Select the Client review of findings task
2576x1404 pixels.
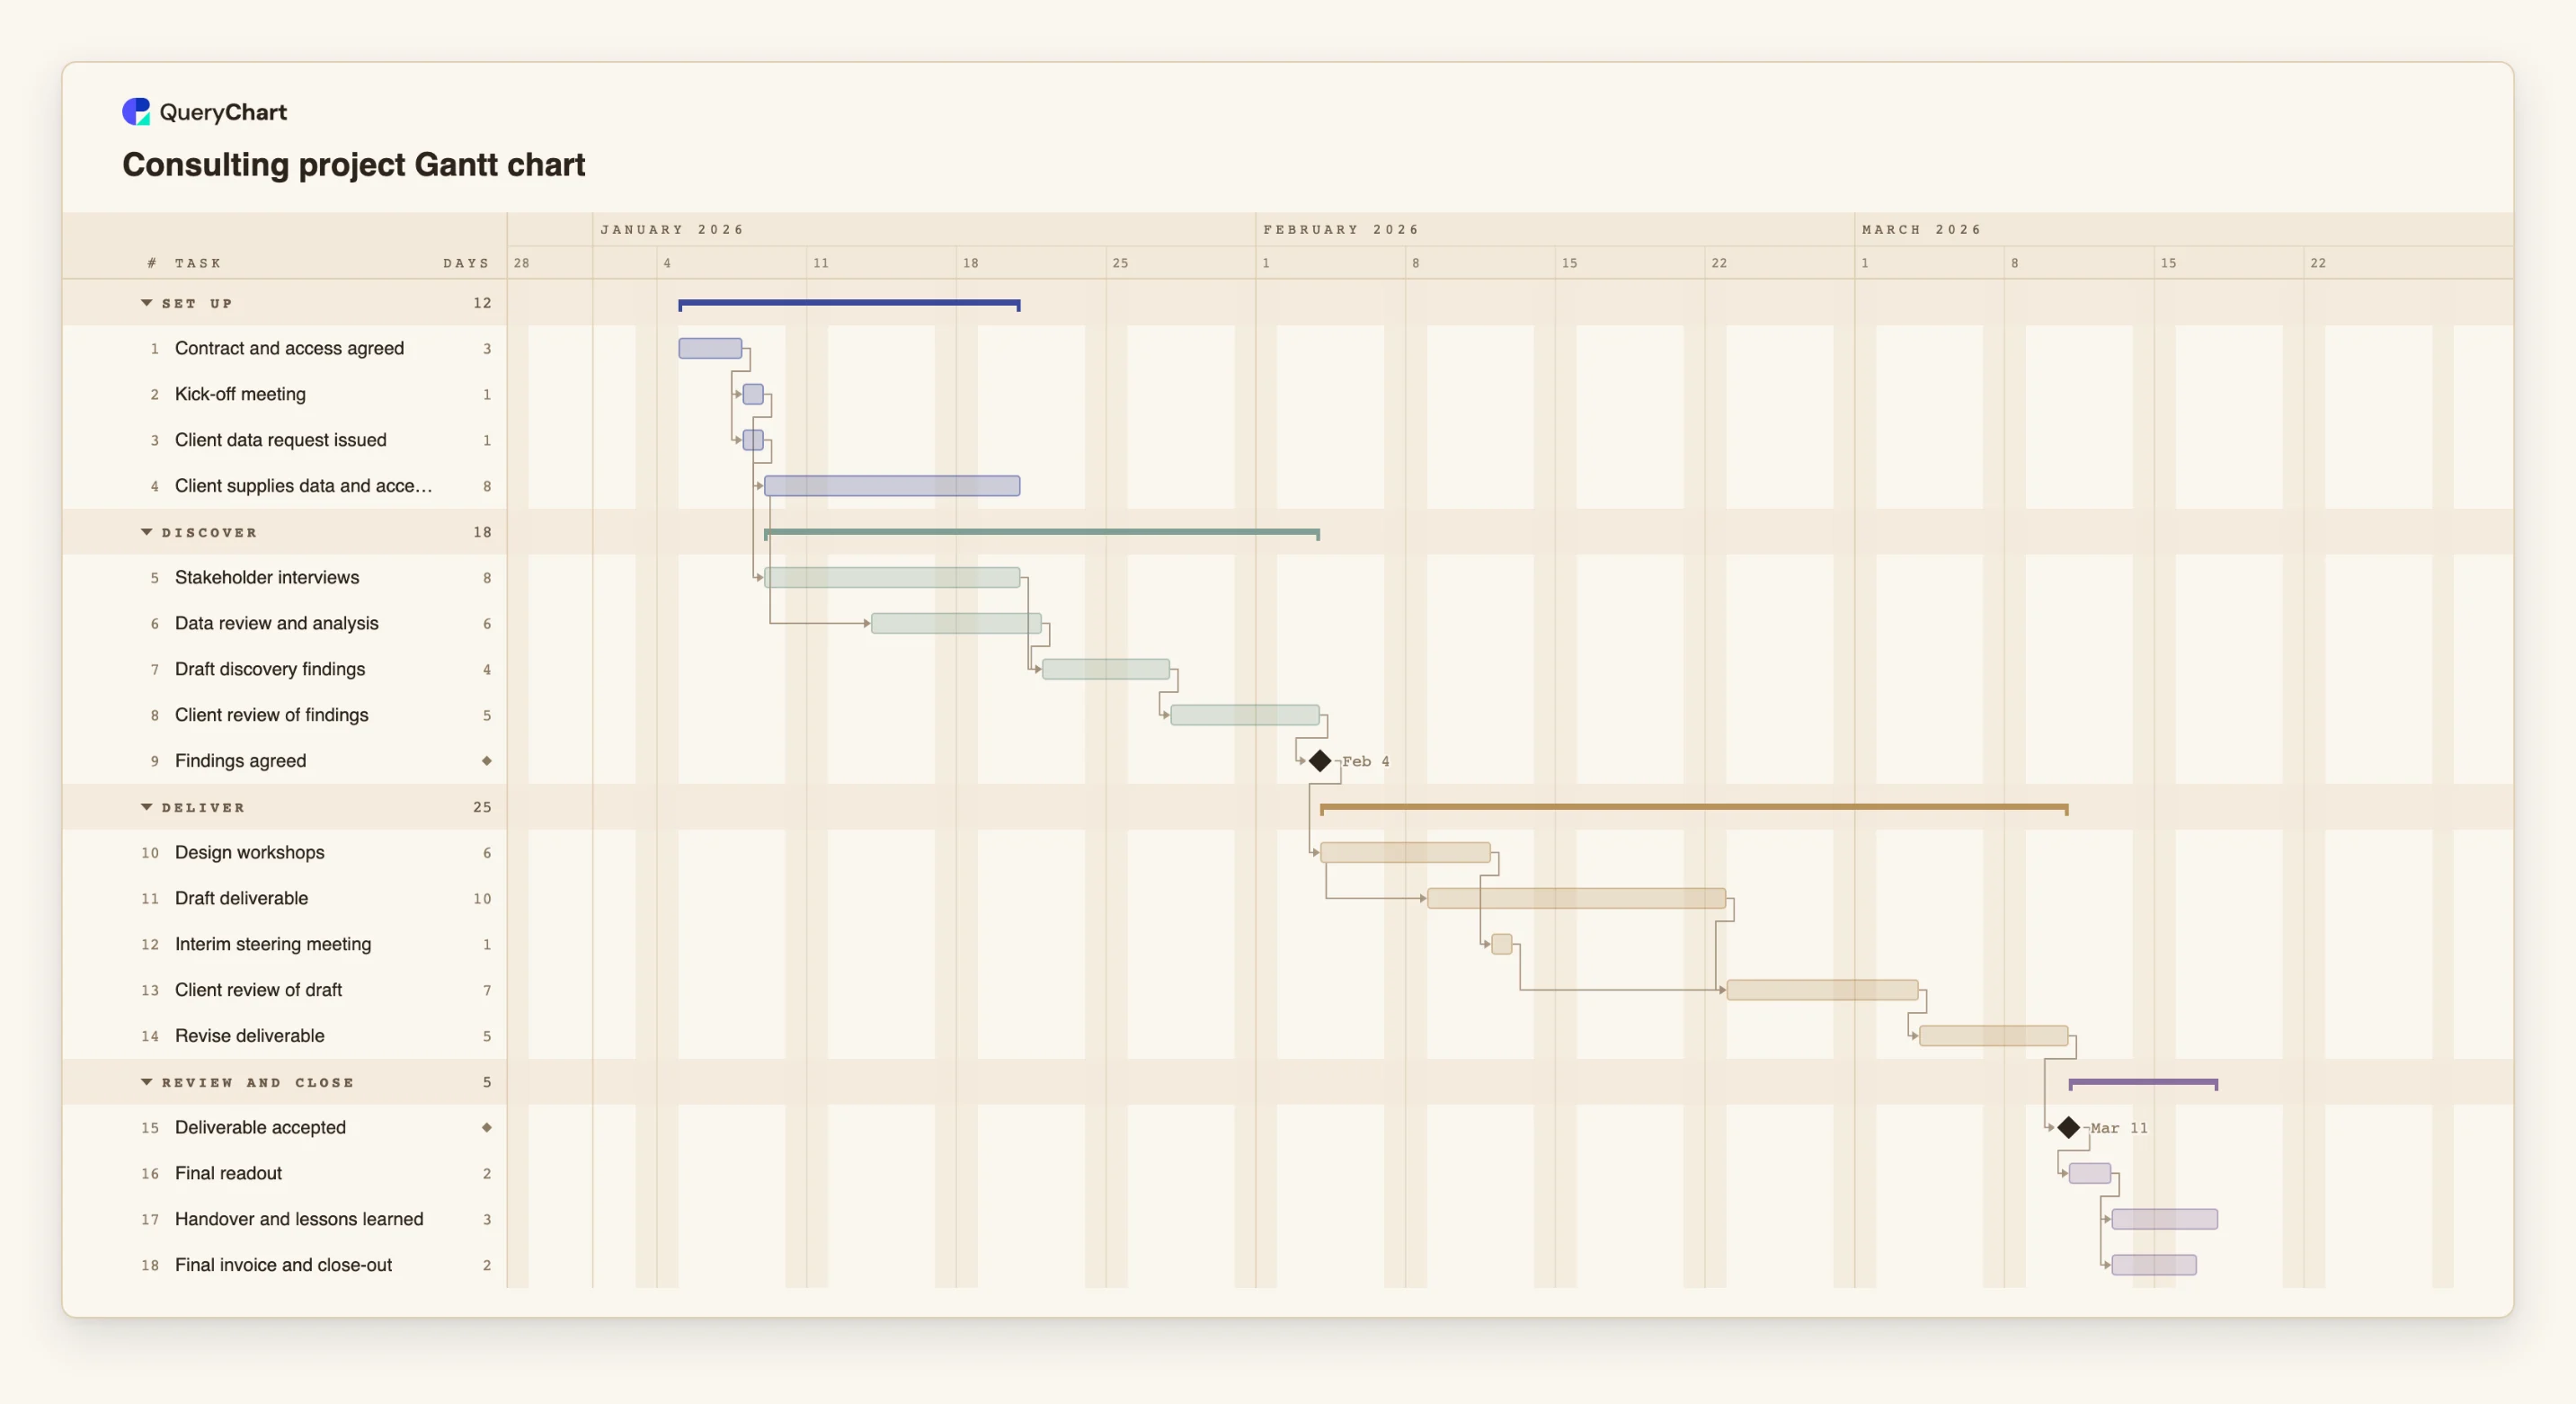point(272,715)
